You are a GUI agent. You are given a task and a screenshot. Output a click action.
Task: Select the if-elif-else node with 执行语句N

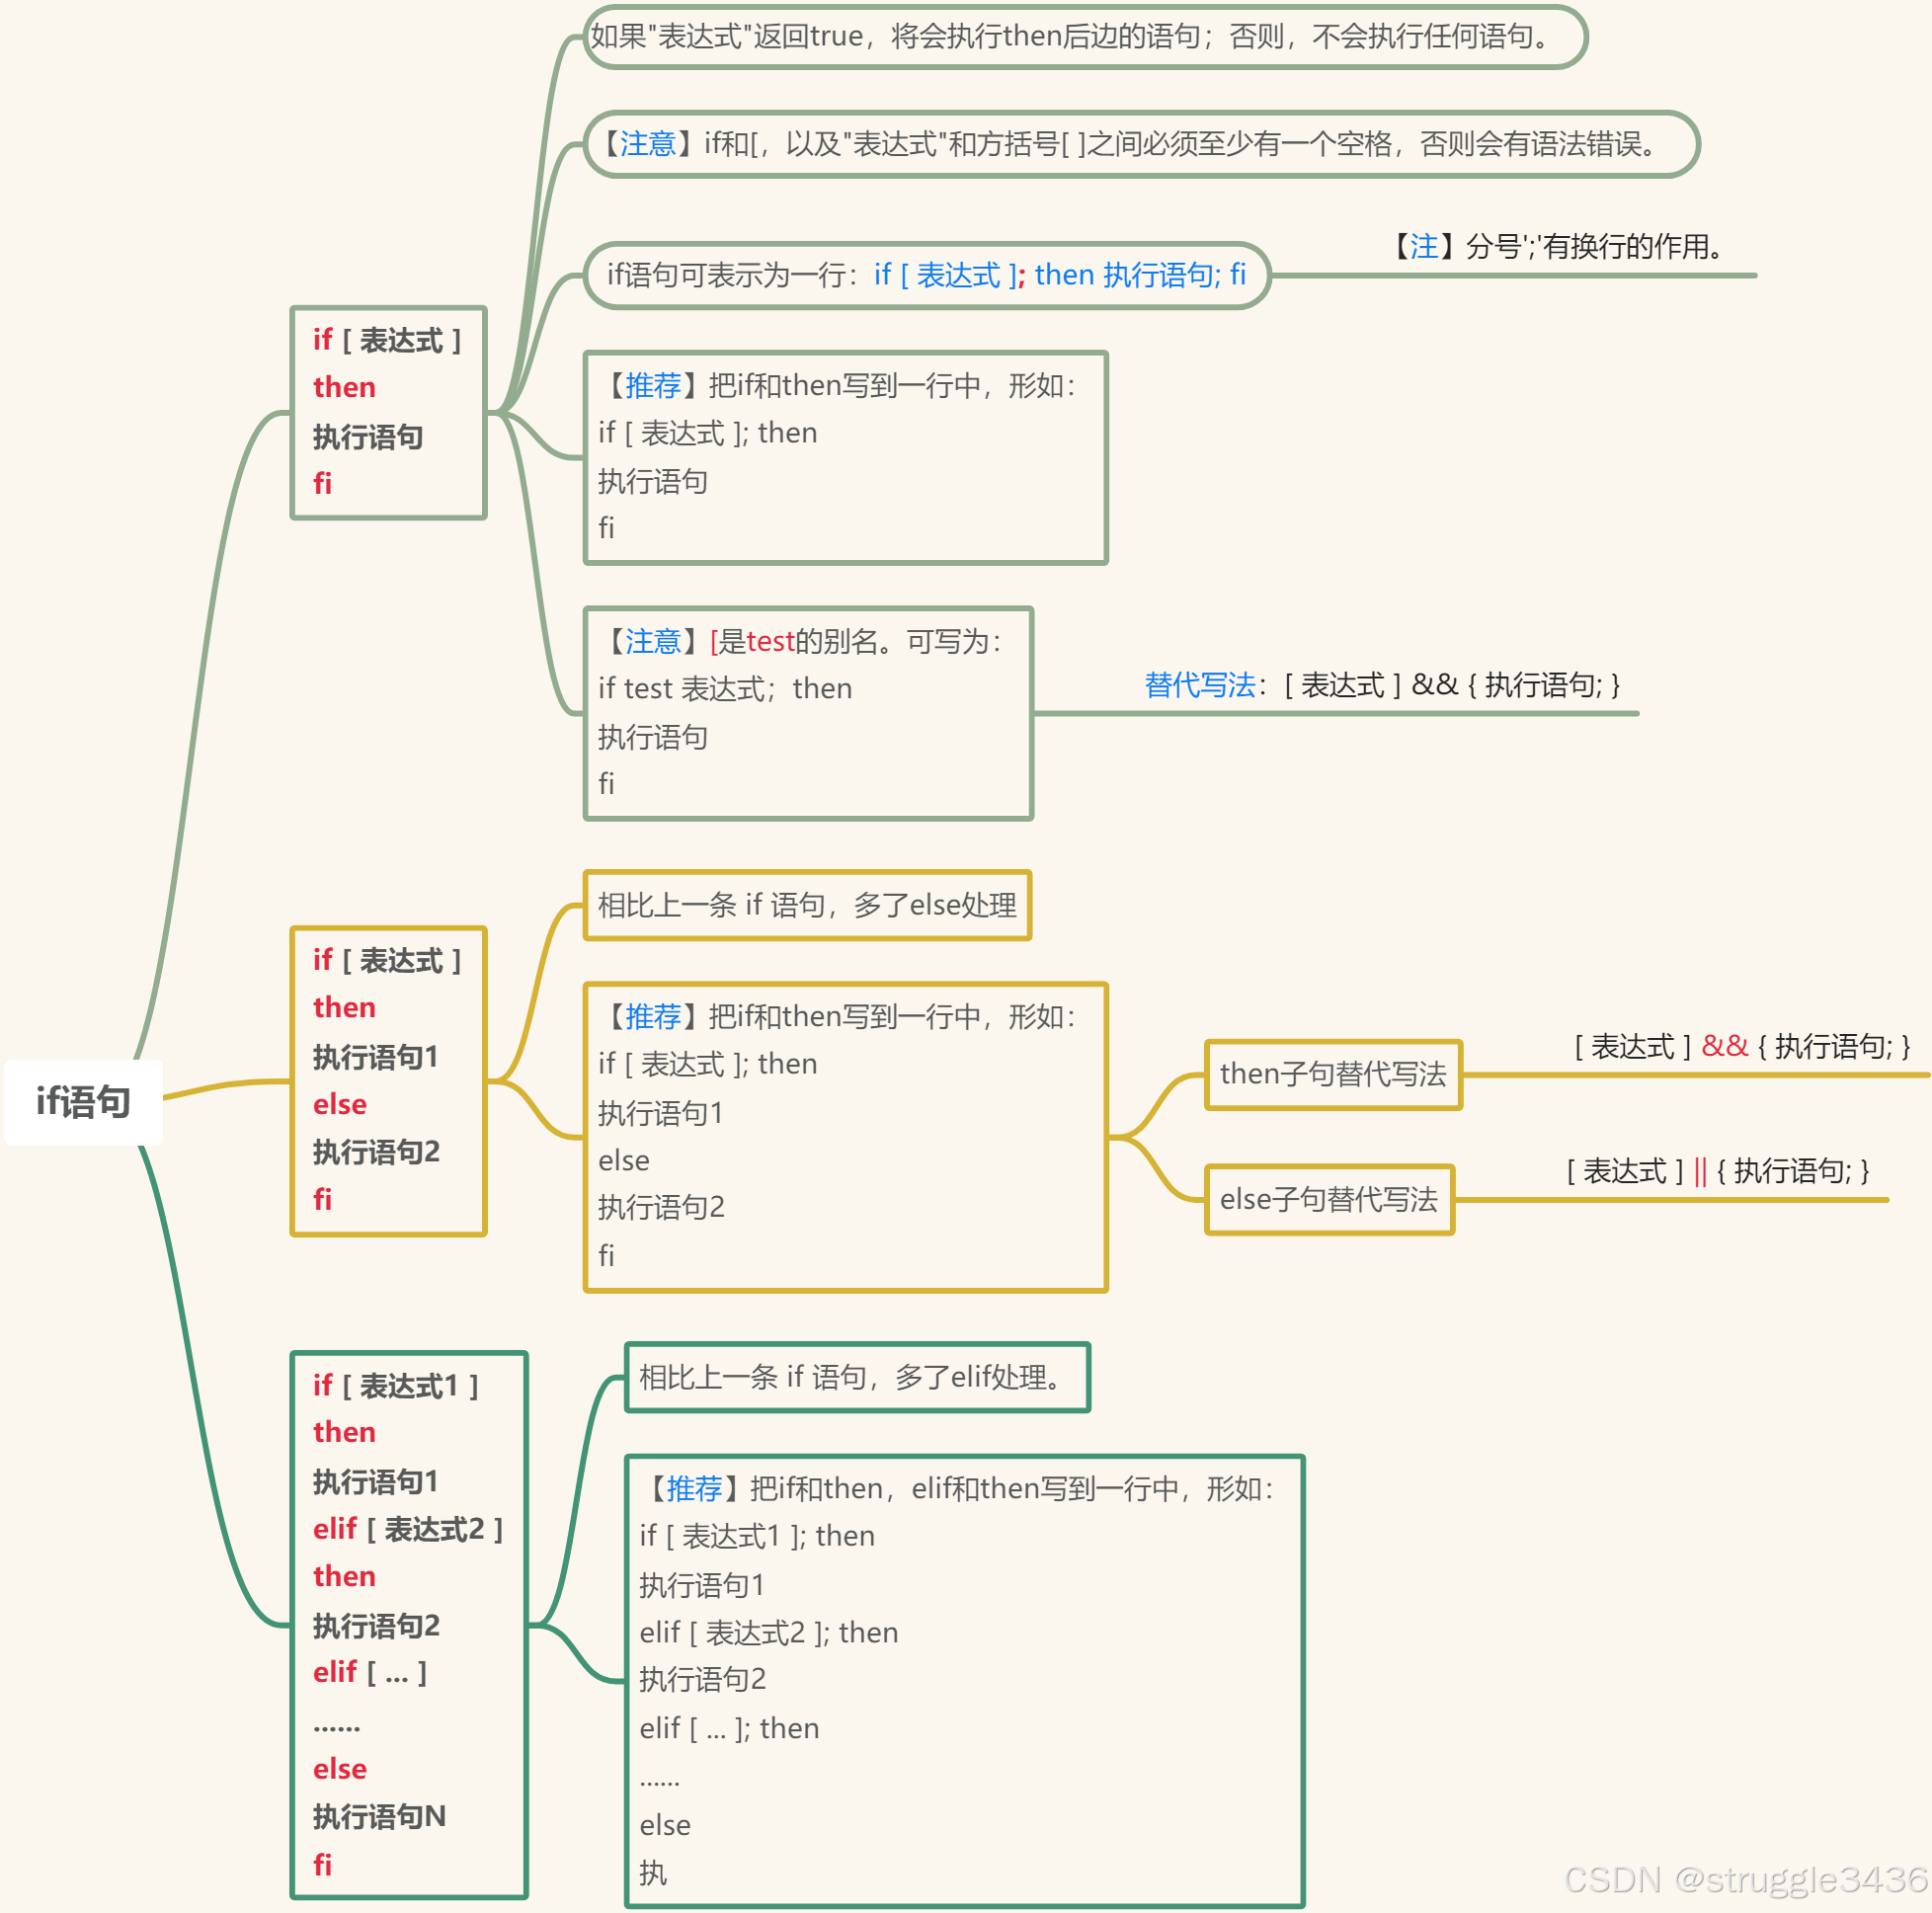(408, 1624)
